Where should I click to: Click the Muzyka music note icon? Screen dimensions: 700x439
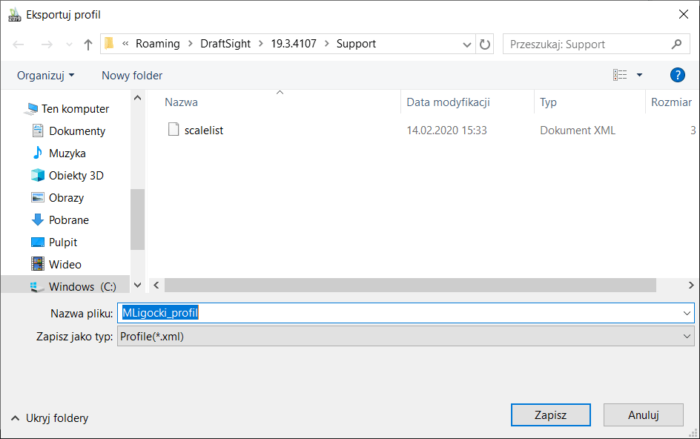point(38,153)
